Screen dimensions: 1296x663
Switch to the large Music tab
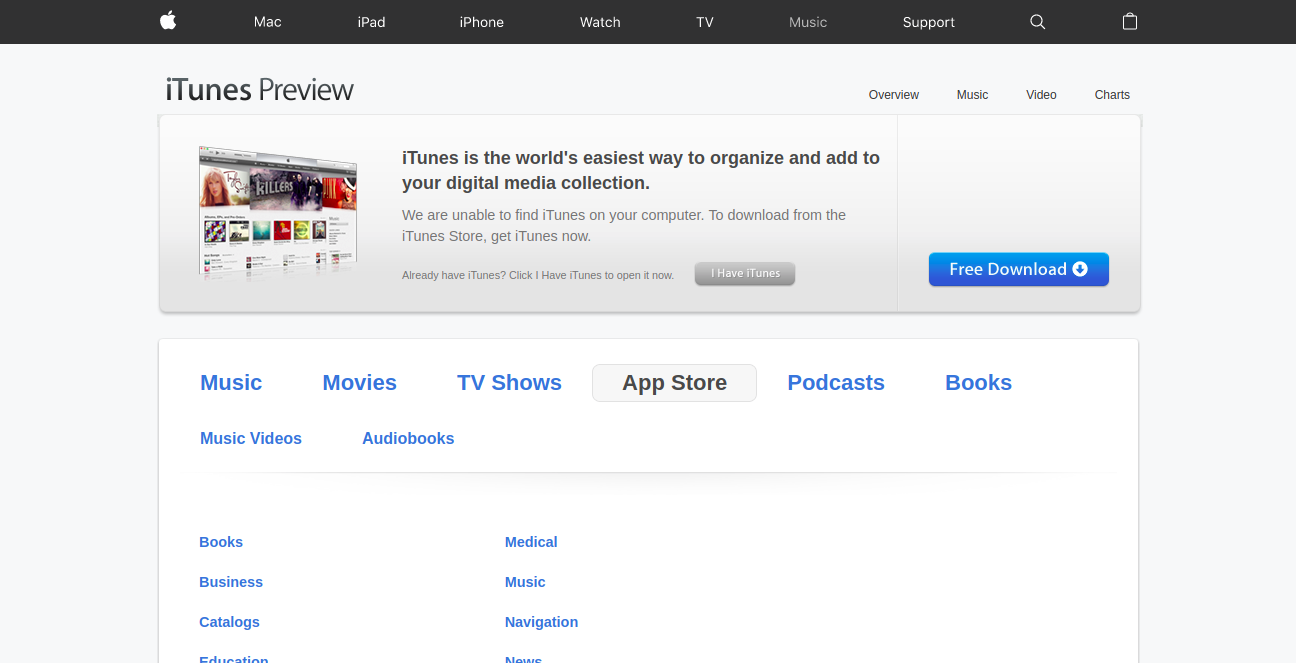(231, 383)
